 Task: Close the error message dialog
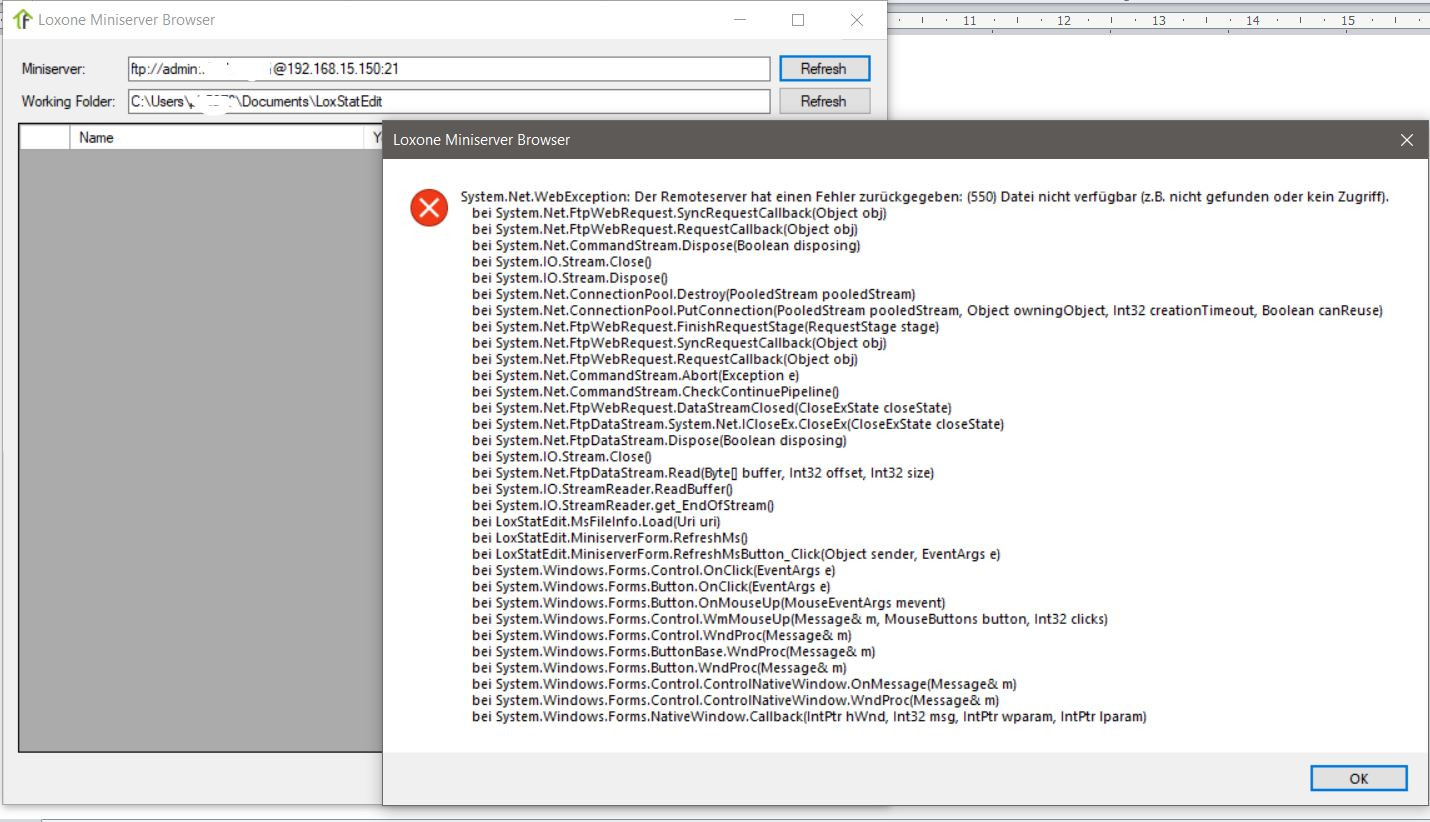click(1407, 140)
